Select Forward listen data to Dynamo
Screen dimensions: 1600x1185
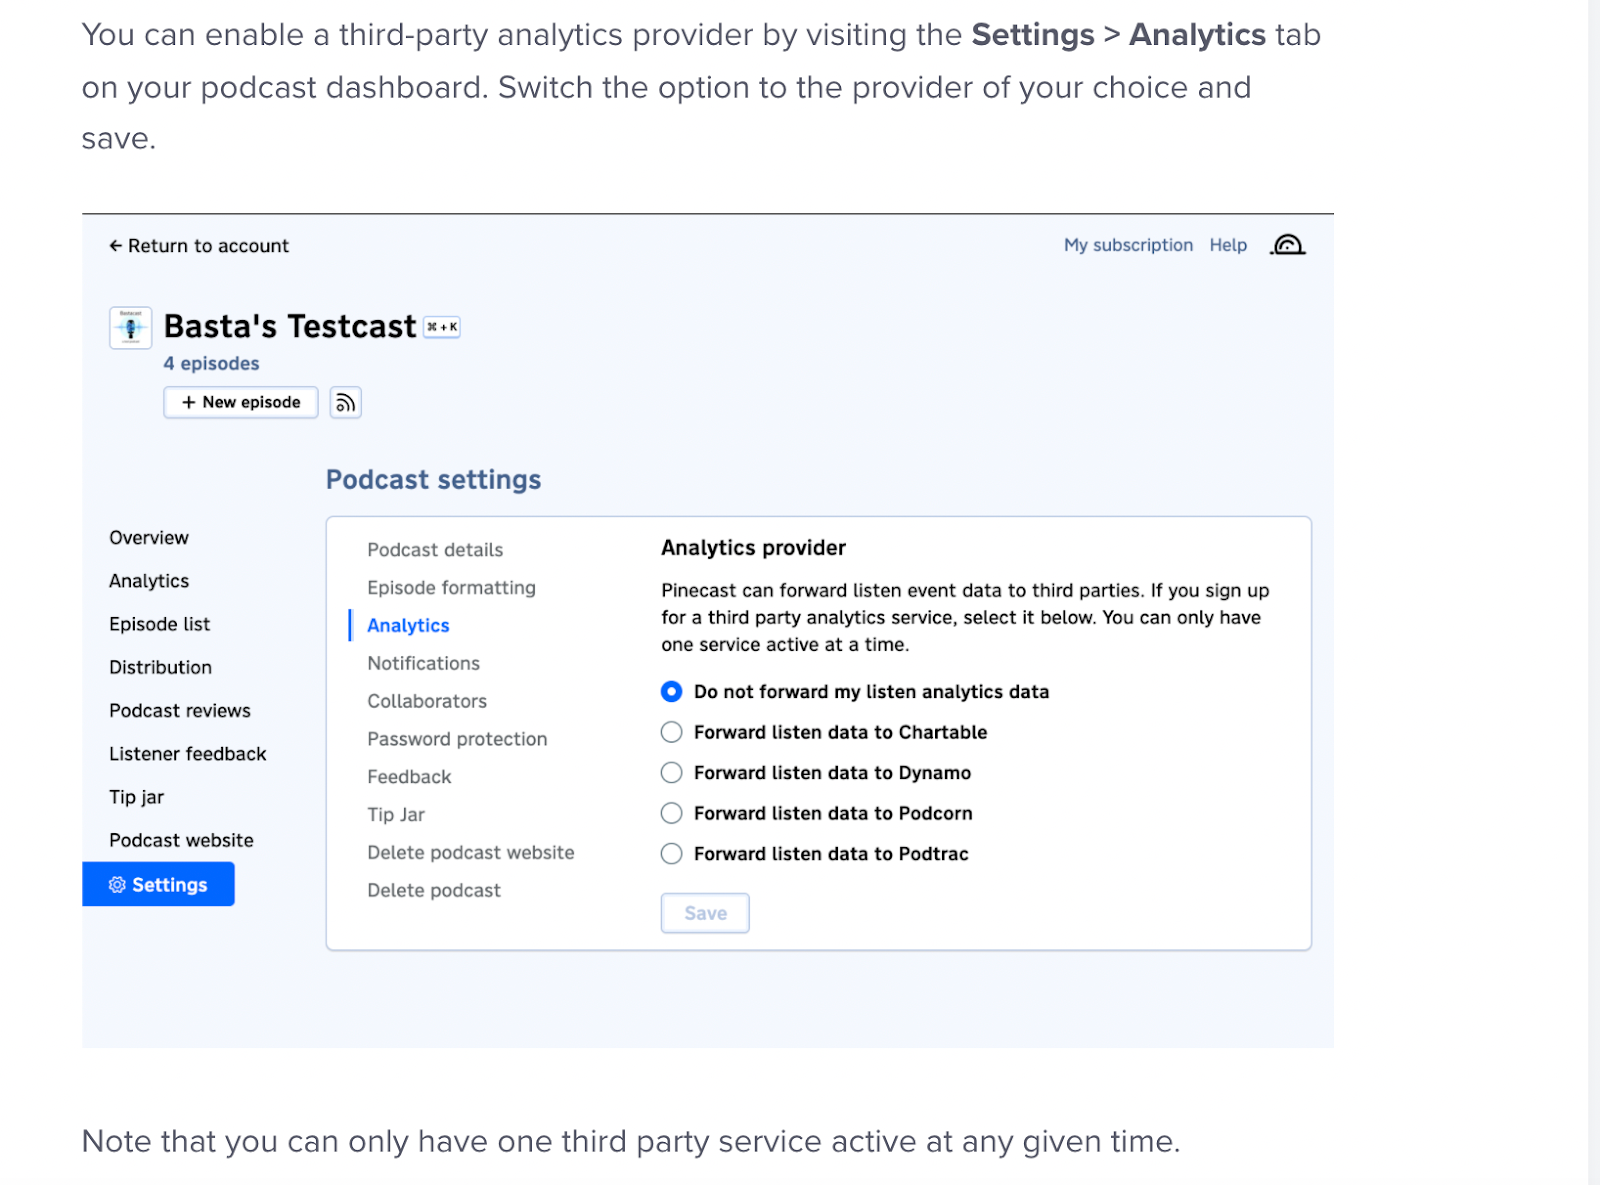(672, 773)
